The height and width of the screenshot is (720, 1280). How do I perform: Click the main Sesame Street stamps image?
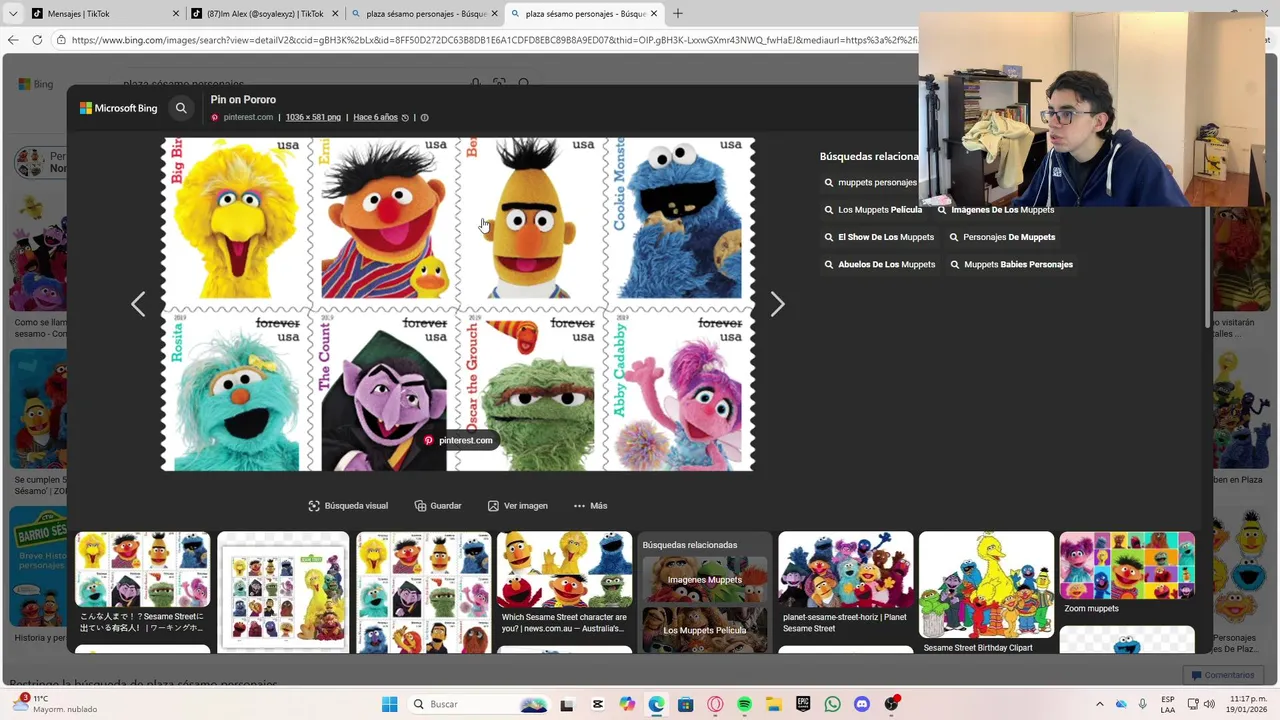458,304
